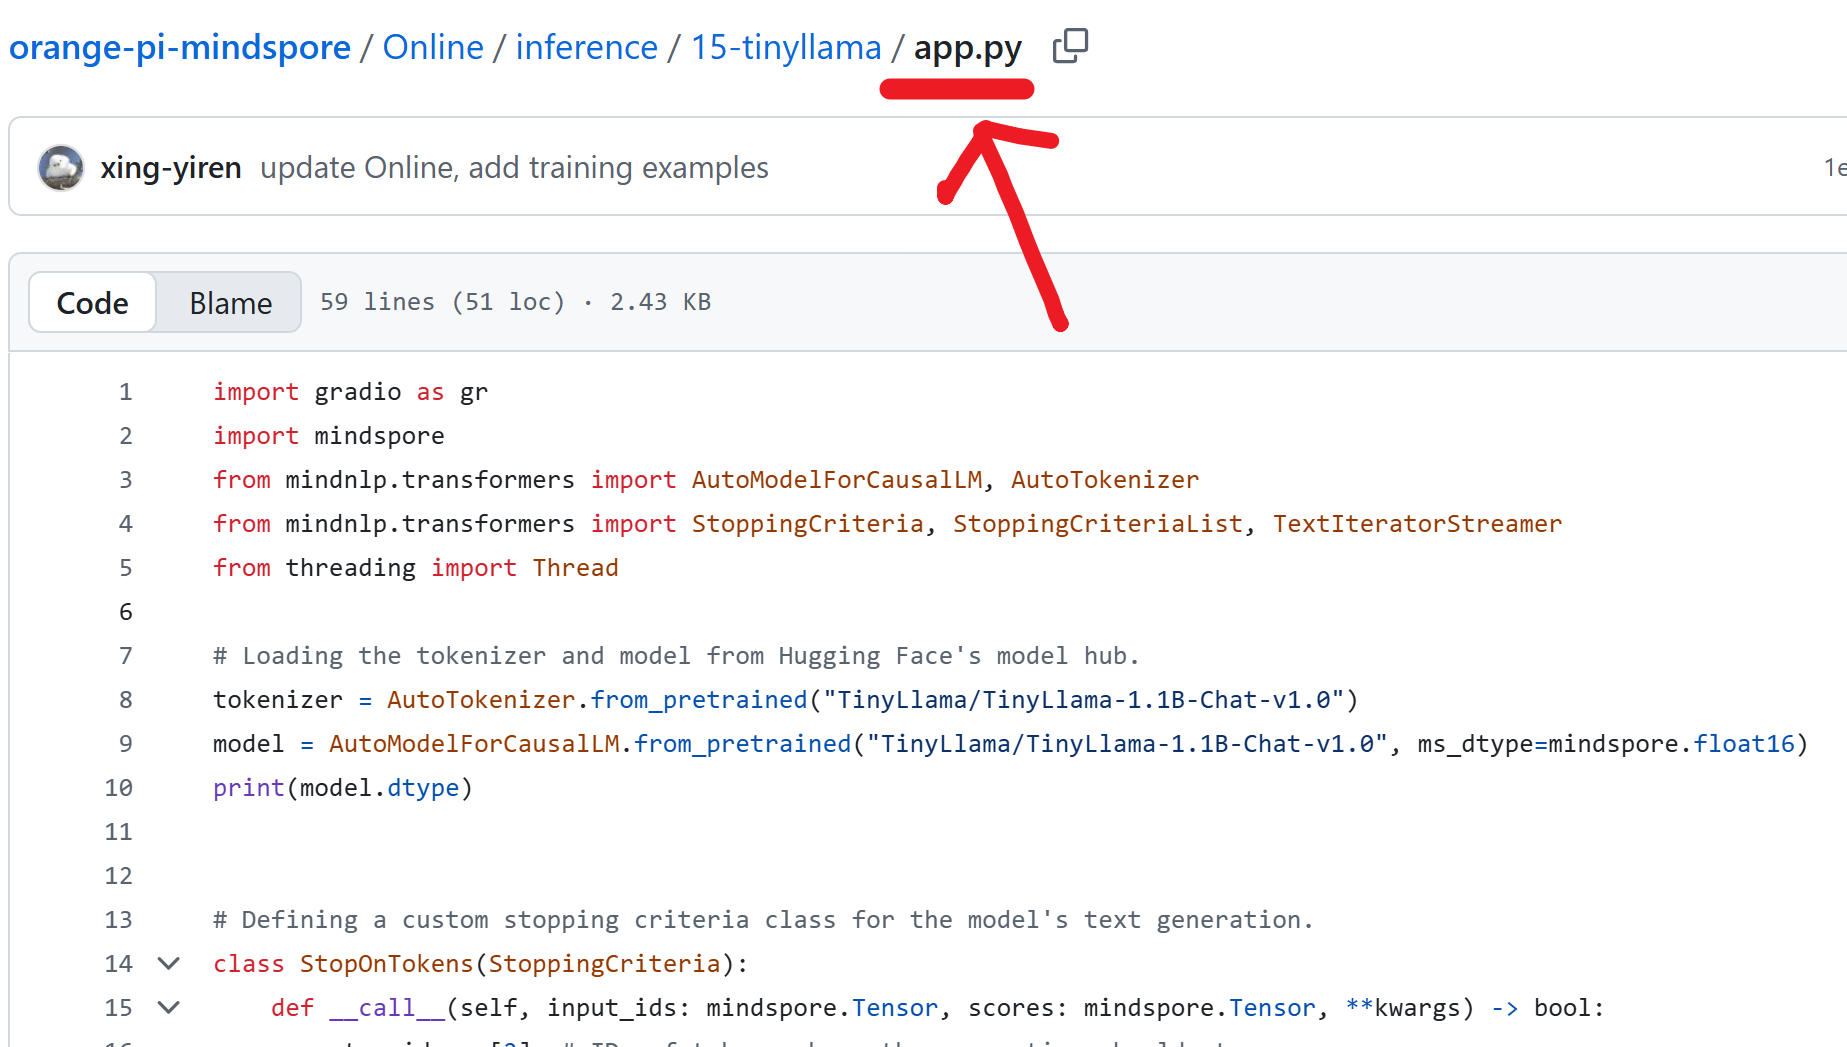Select line number 2

125,436
